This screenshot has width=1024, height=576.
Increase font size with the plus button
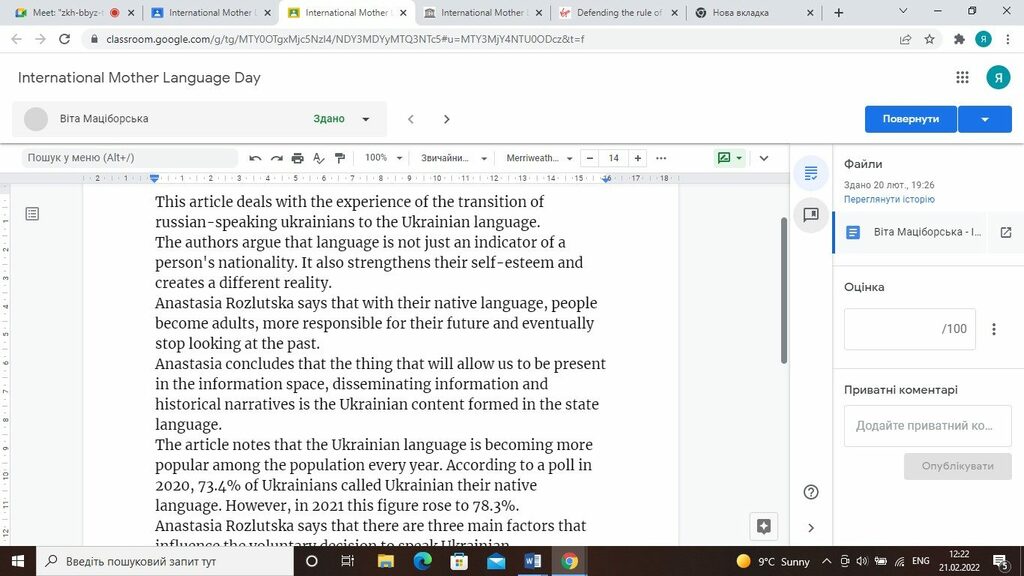pos(637,158)
